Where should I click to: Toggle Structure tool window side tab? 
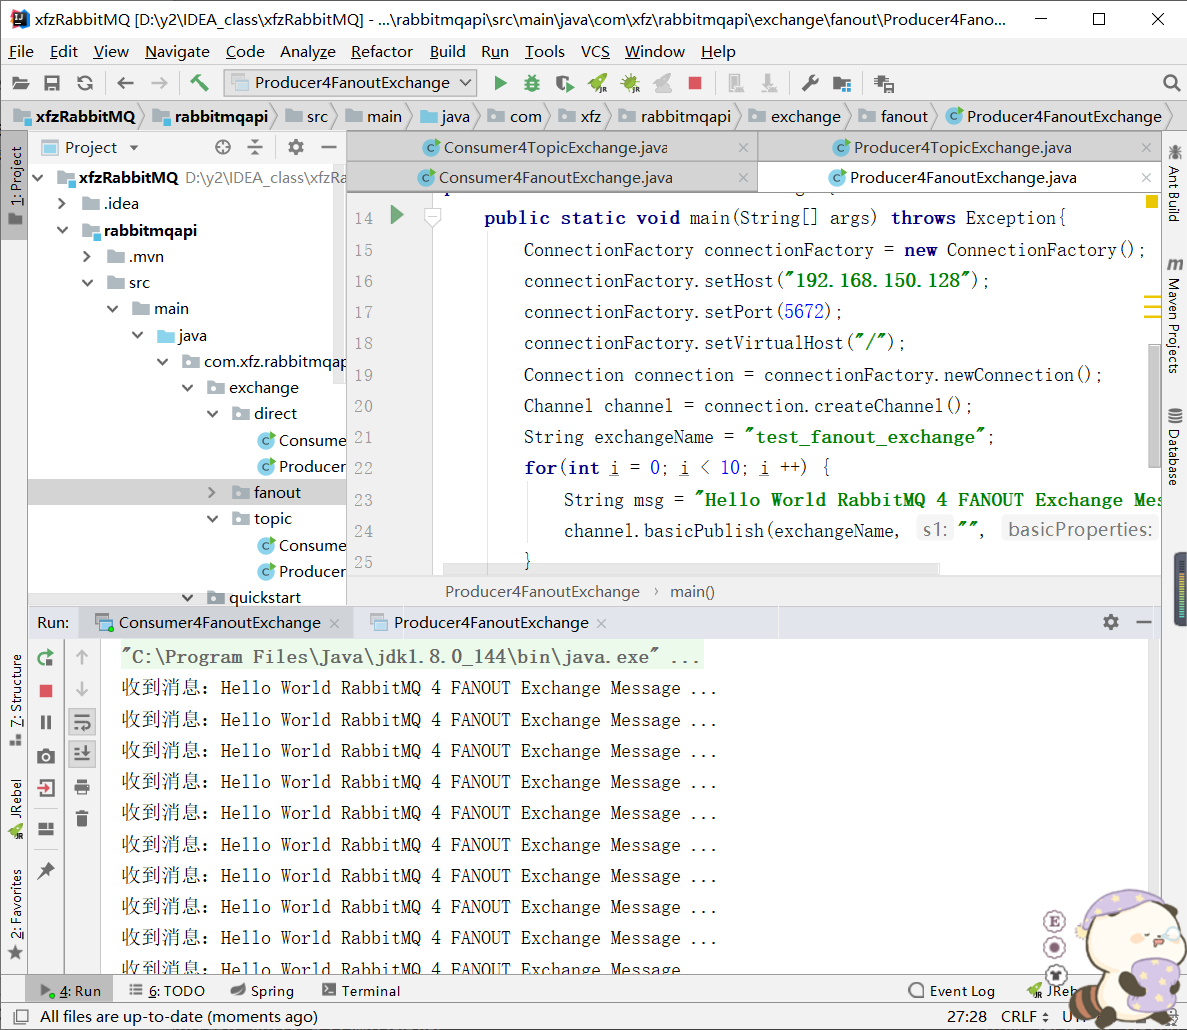(15, 699)
